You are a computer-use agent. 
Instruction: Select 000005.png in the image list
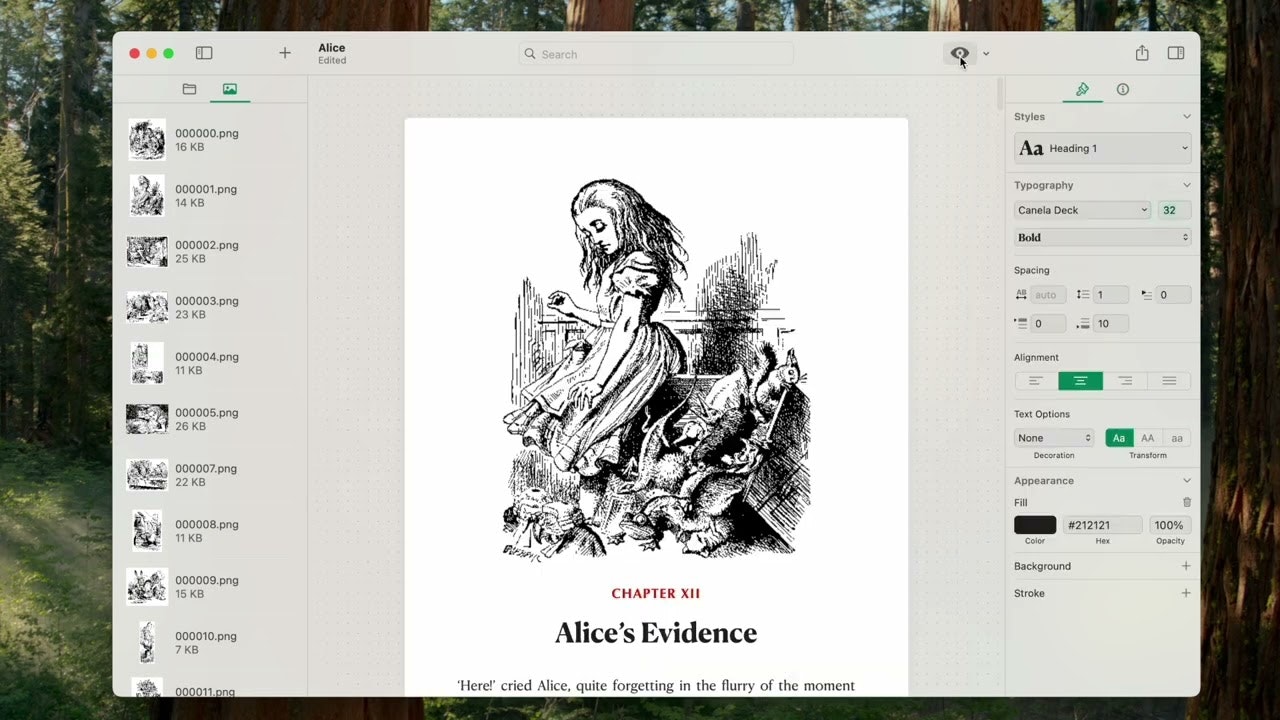pyautogui.click(x=210, y=420)
